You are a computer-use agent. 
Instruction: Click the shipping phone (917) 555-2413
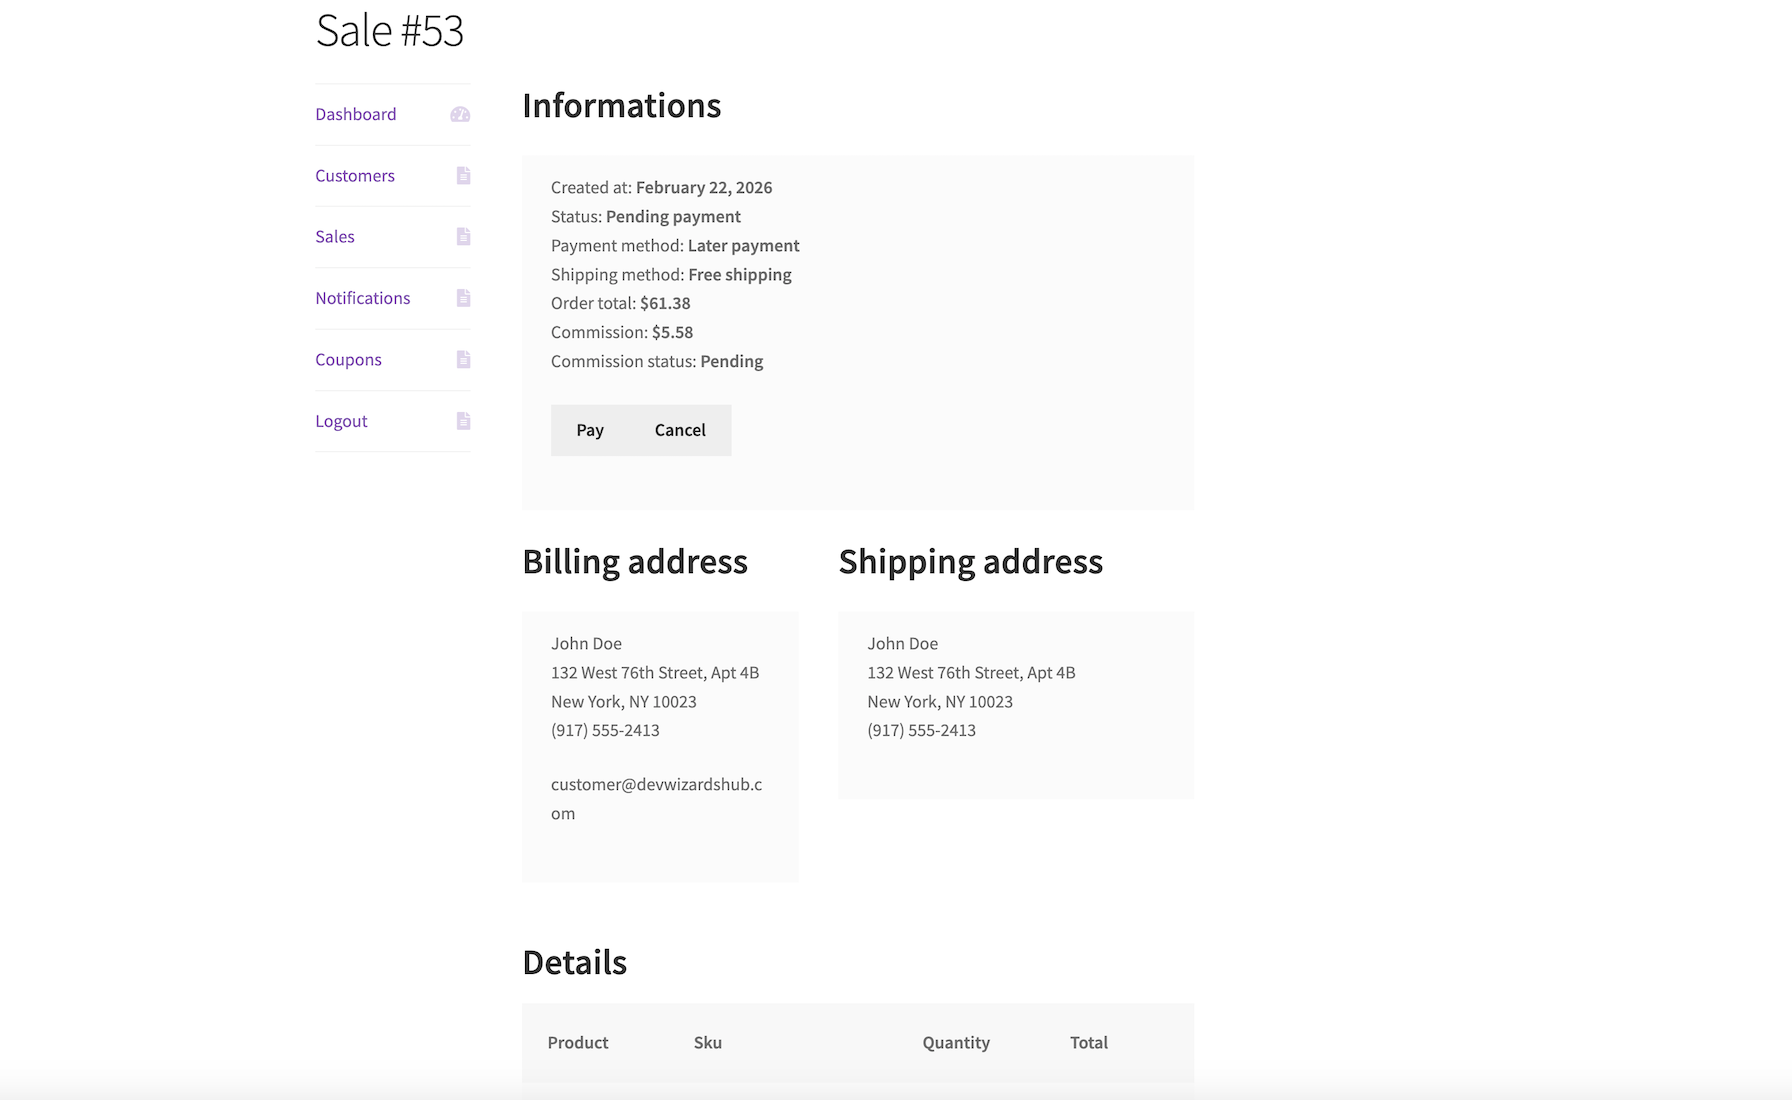[921, 730]
